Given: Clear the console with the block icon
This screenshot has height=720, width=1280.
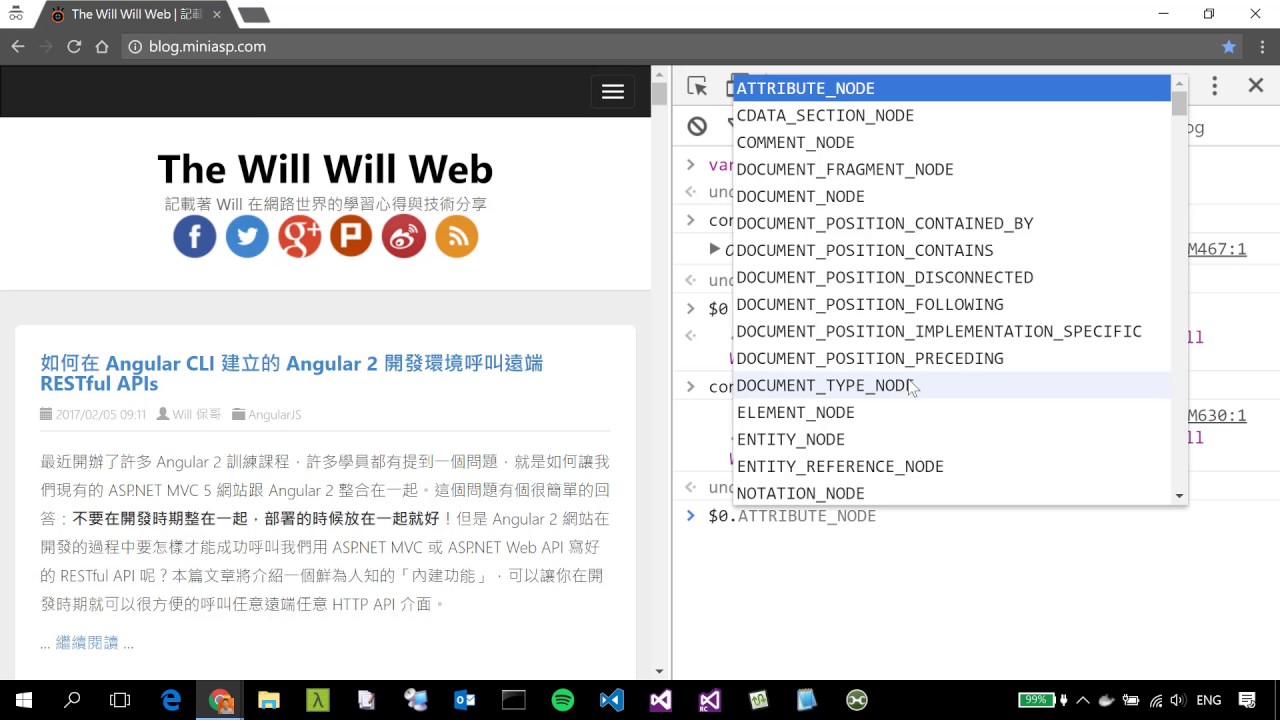Looking at the screenshot, I should (697, 126).
